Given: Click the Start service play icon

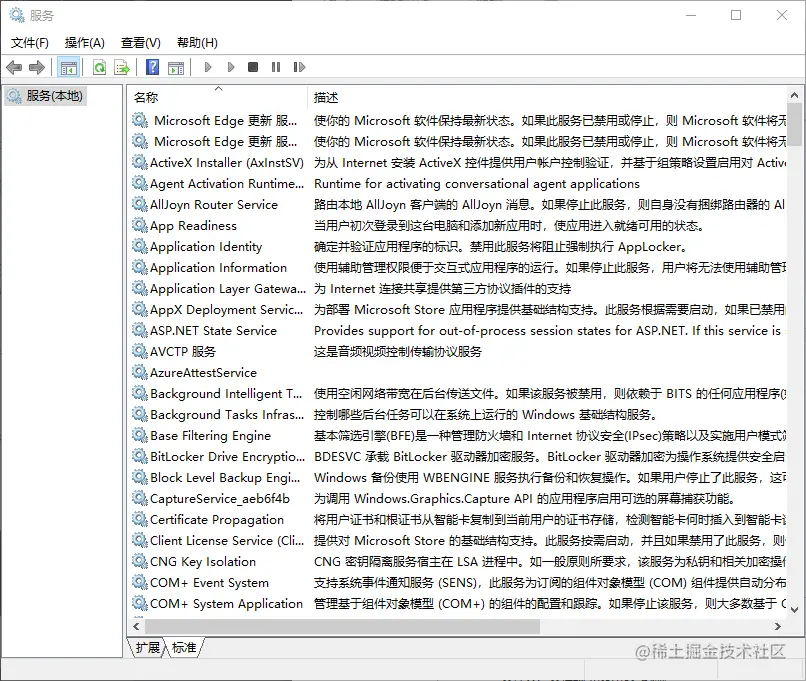Looking at the screenshot, I should [208, 67].
